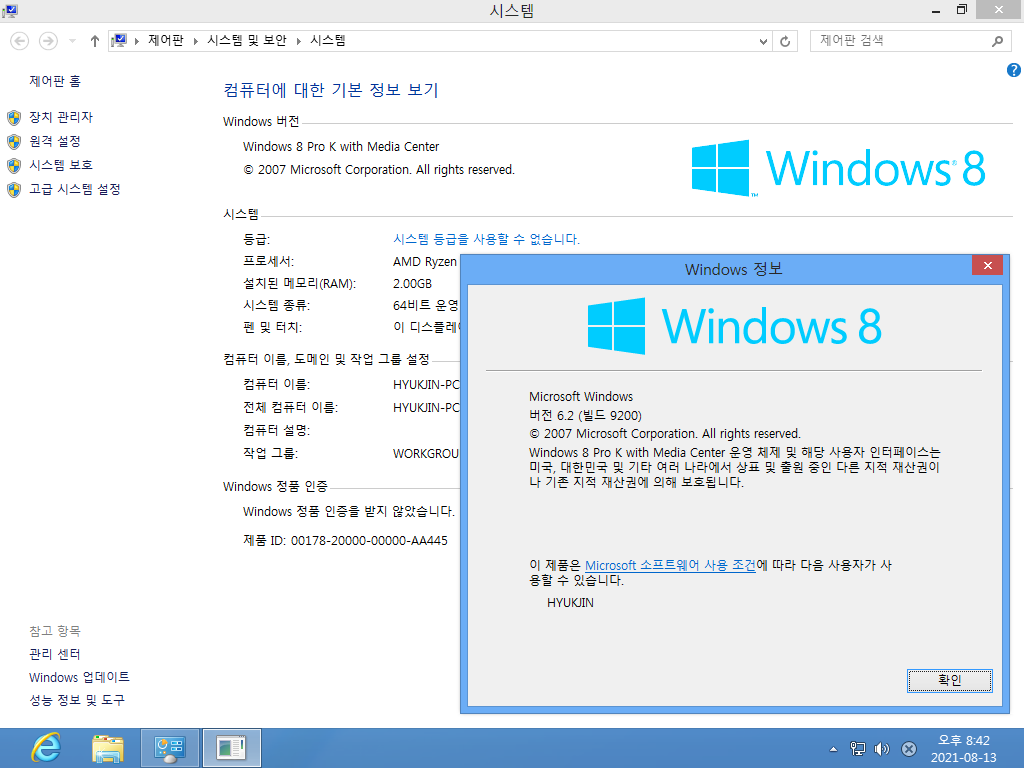
Task: Refresh the address bar location
Action: click(x=785, y=41)
